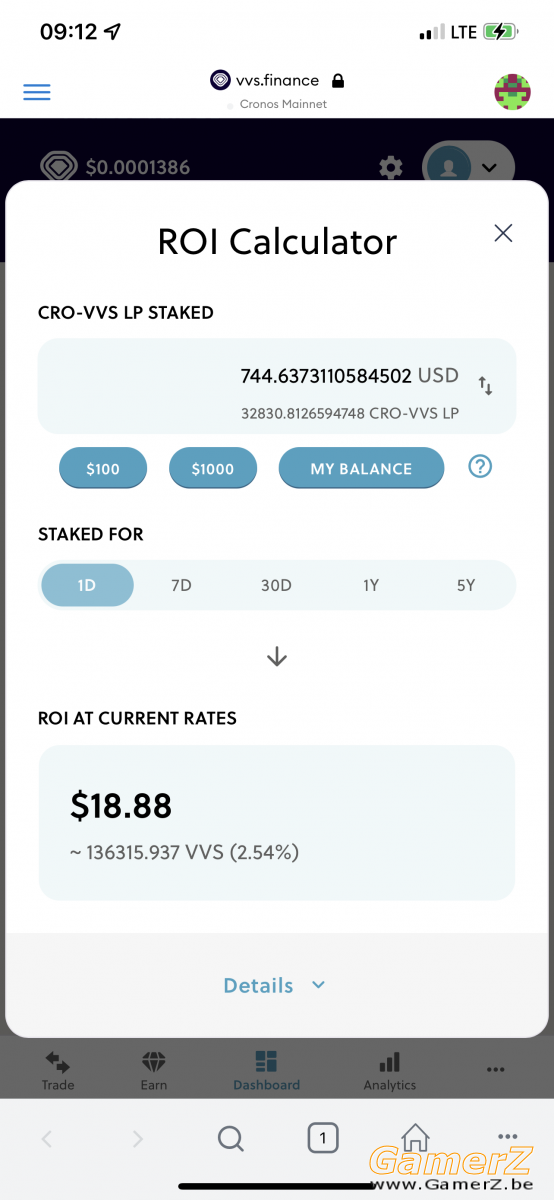Set staked amount to $1000
554x1200 pixels.
tap(213, 468)
